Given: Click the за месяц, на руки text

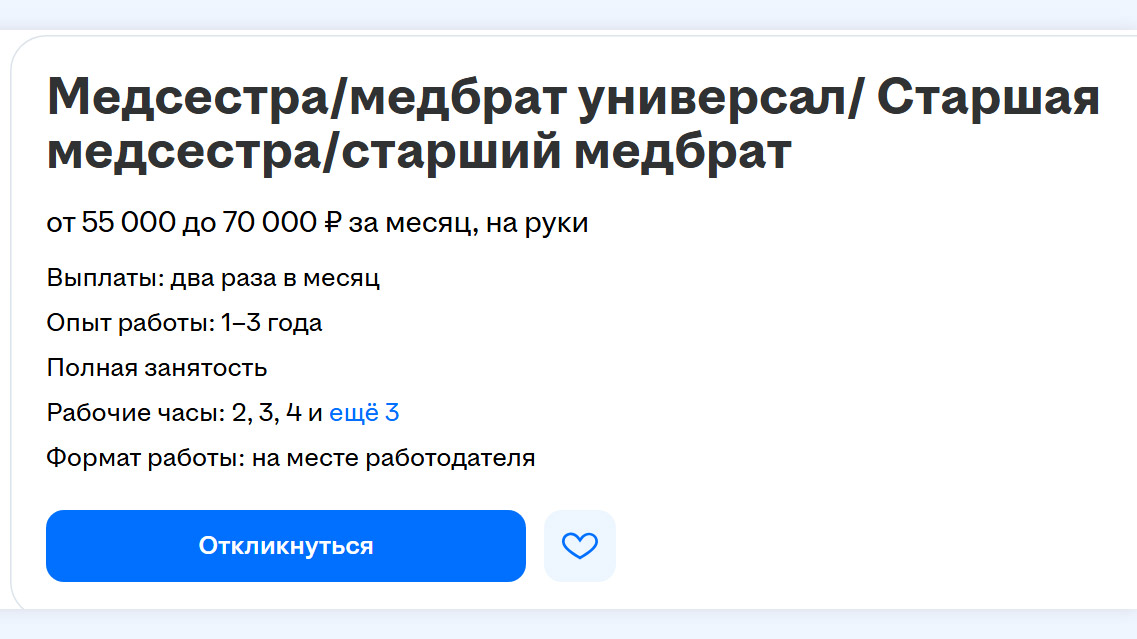Looking at the screenshot, I should coord(468,223).
